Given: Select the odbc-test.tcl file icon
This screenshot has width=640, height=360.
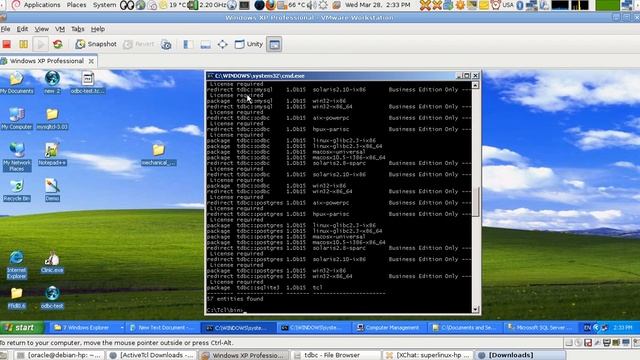Looking at the screenshot, I should (87, 82).
